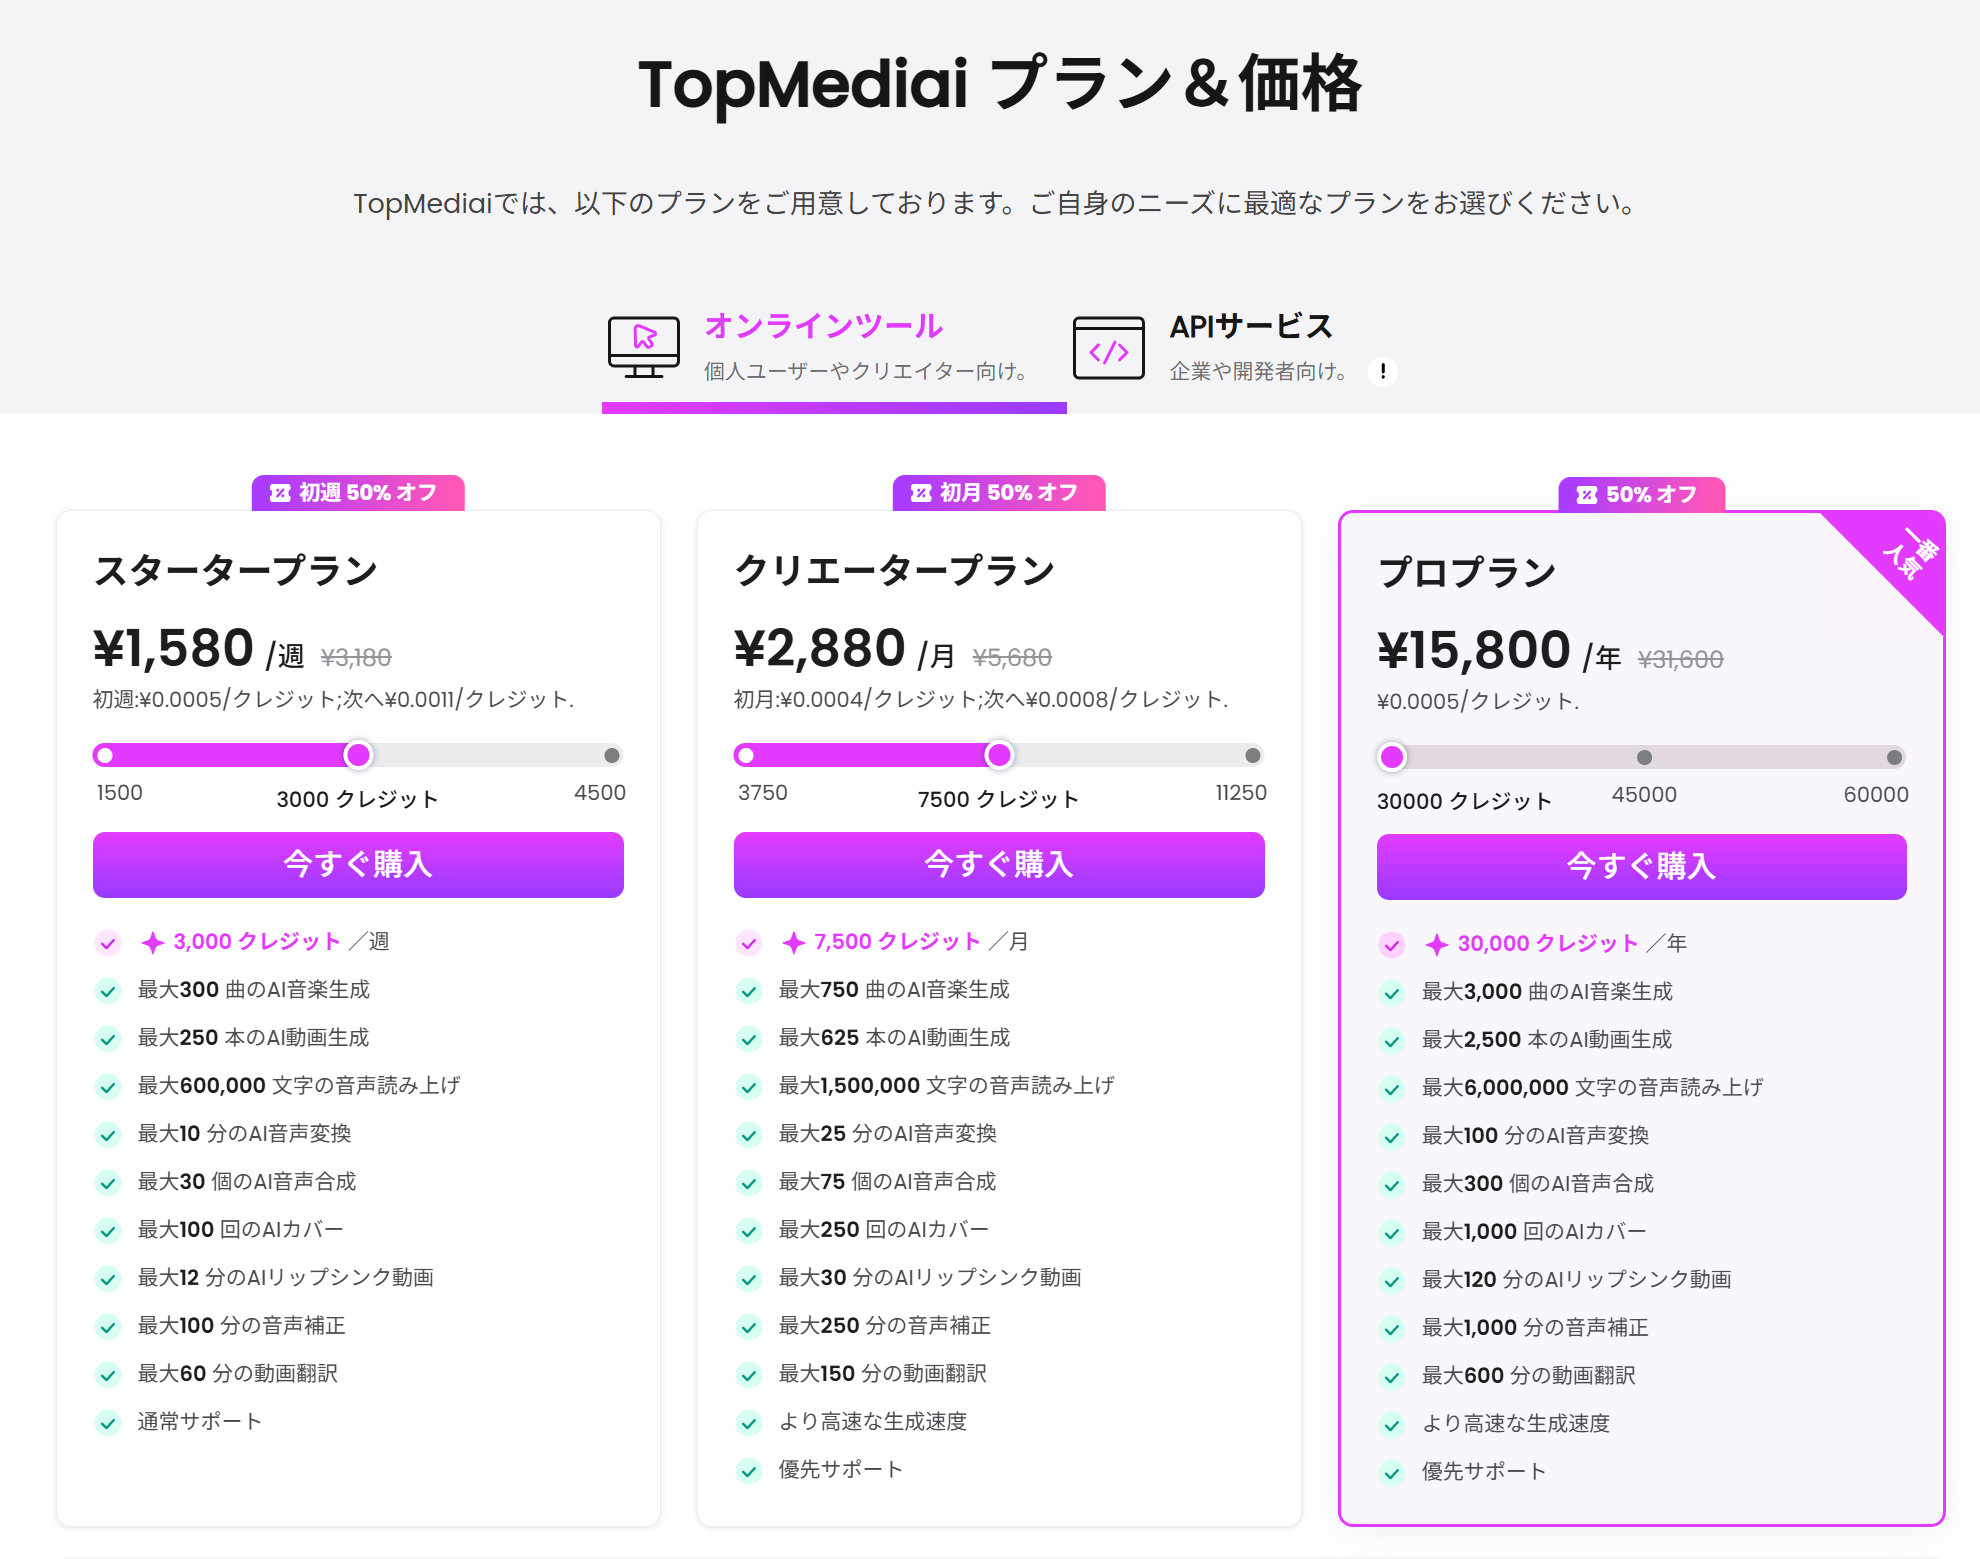Toggle the check beside 最大300 曲のAI音楽生成
Image resolution: width=1980 pixels, height=1559 pixels.
107,991
